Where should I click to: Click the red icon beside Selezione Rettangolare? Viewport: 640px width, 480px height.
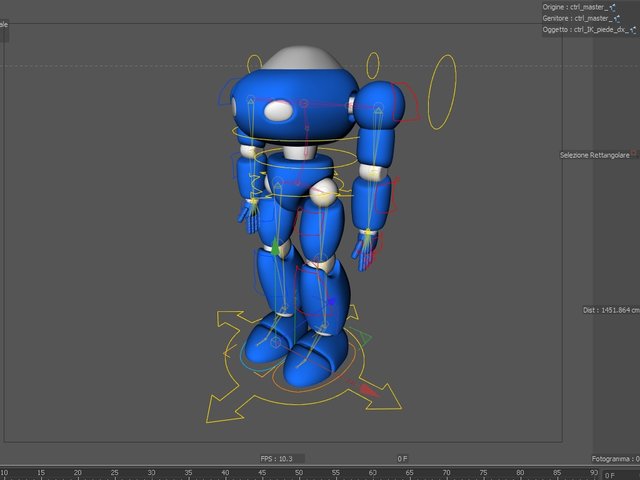click(x=634, y=153)
